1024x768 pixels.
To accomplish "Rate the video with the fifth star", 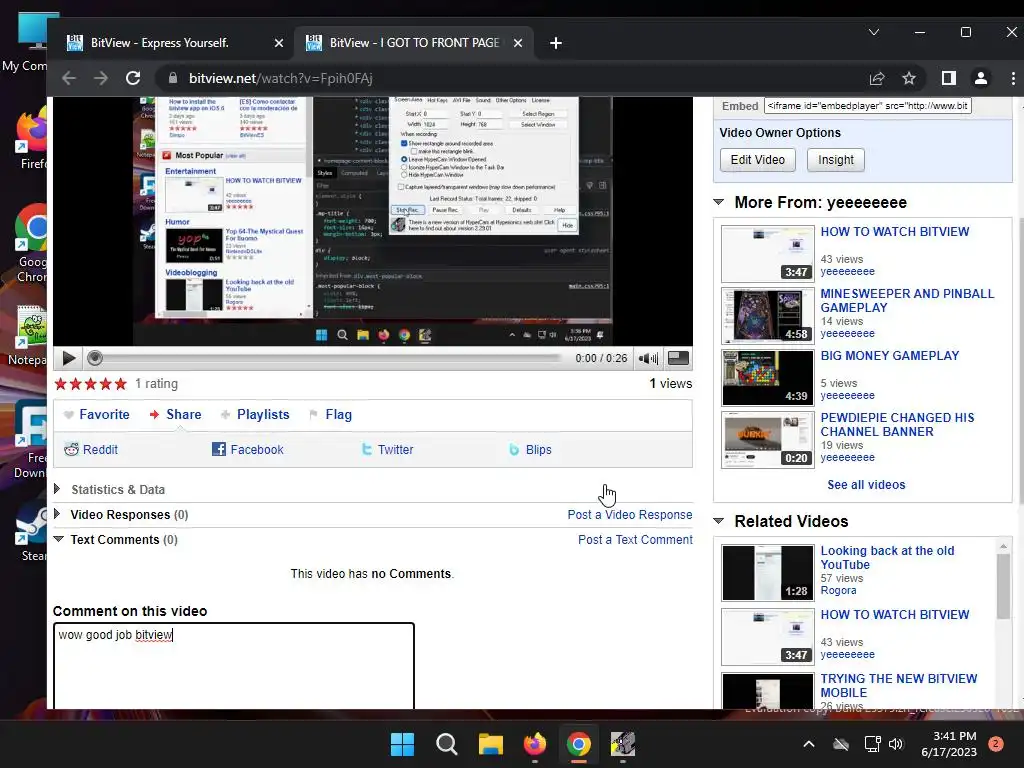I will (121, 384).
